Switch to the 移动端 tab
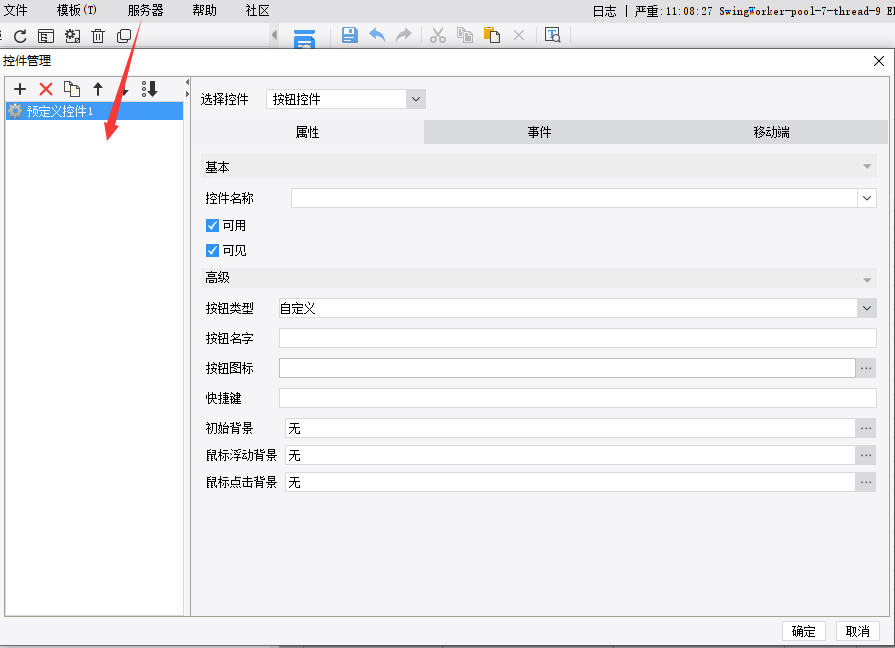This screenshot has height=648, width=895. tap(772, 132)
